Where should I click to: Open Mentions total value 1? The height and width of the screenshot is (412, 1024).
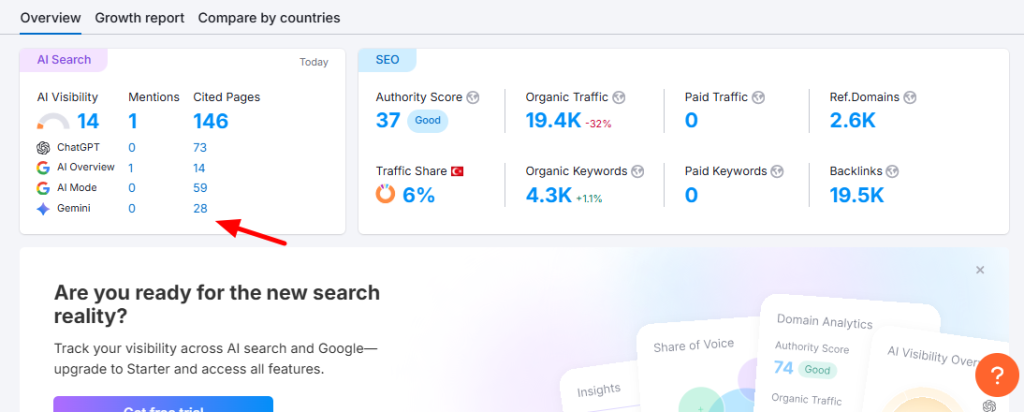(133, 121)
